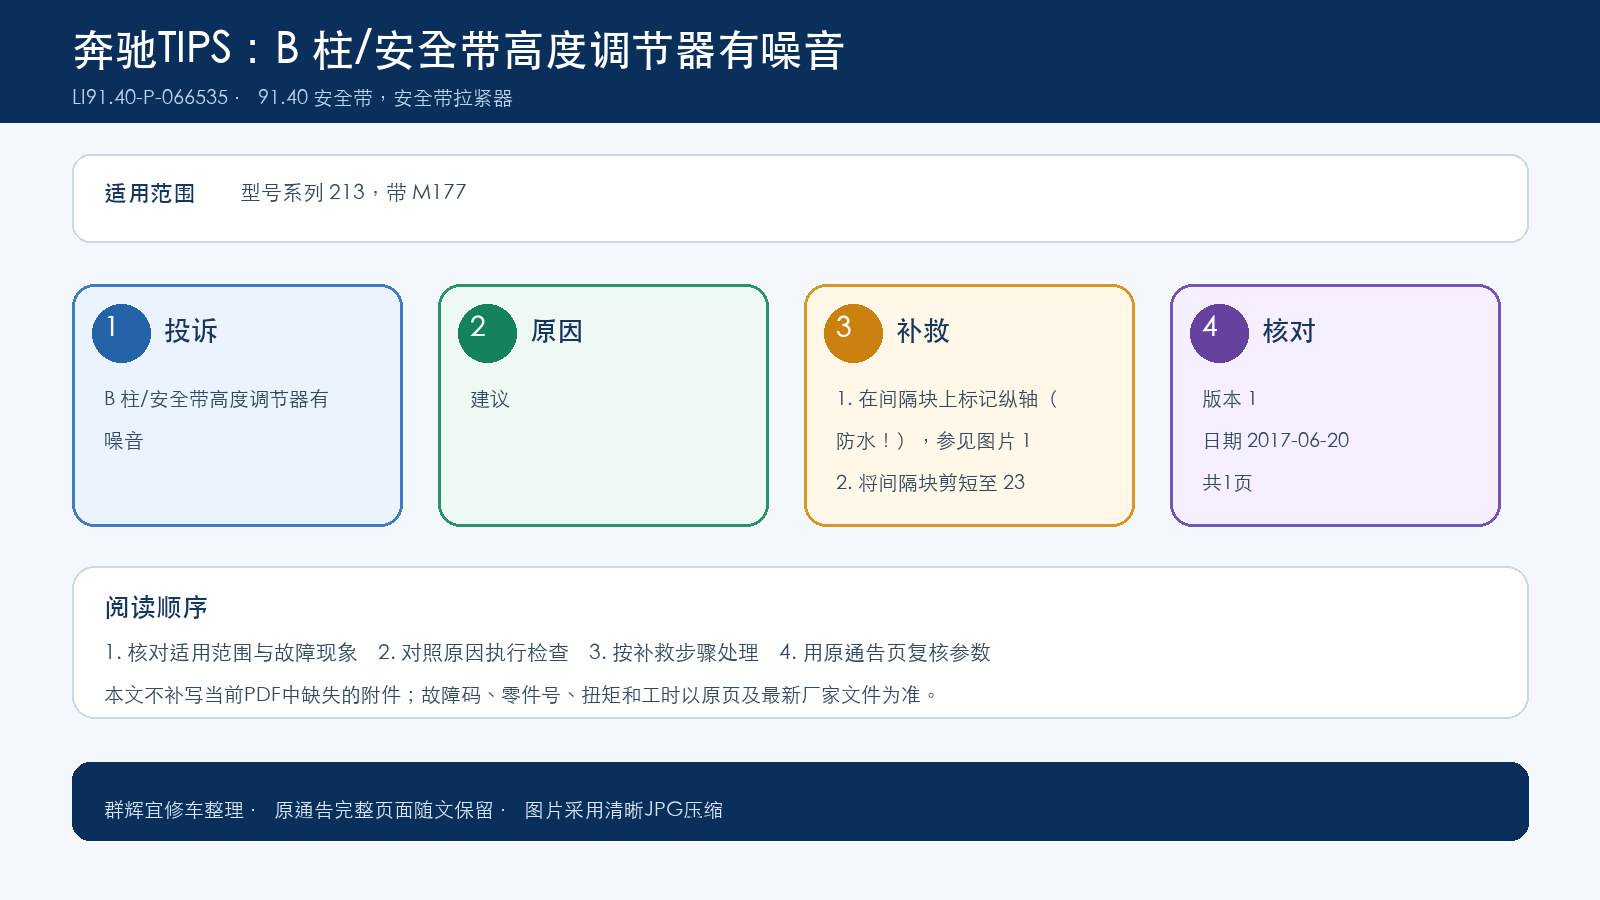The height and width of the screenshot is (900, 1600).
Task: Click the 日期 2017-06-20 line
Action: (x=1275, y=441)
